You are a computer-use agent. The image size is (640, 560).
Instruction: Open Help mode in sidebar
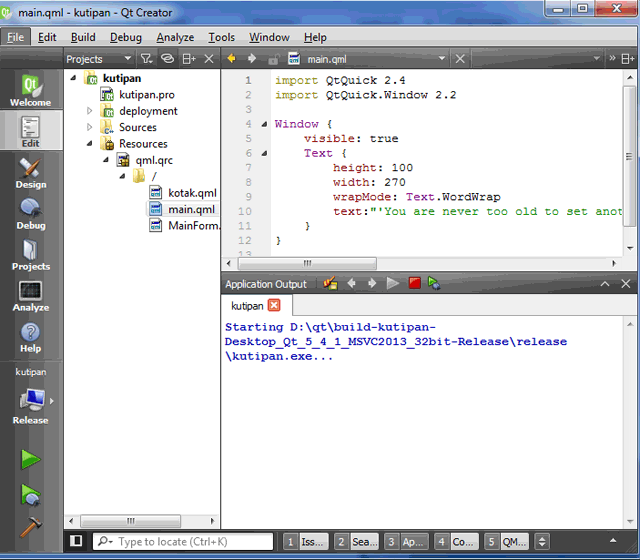[31, 336]
